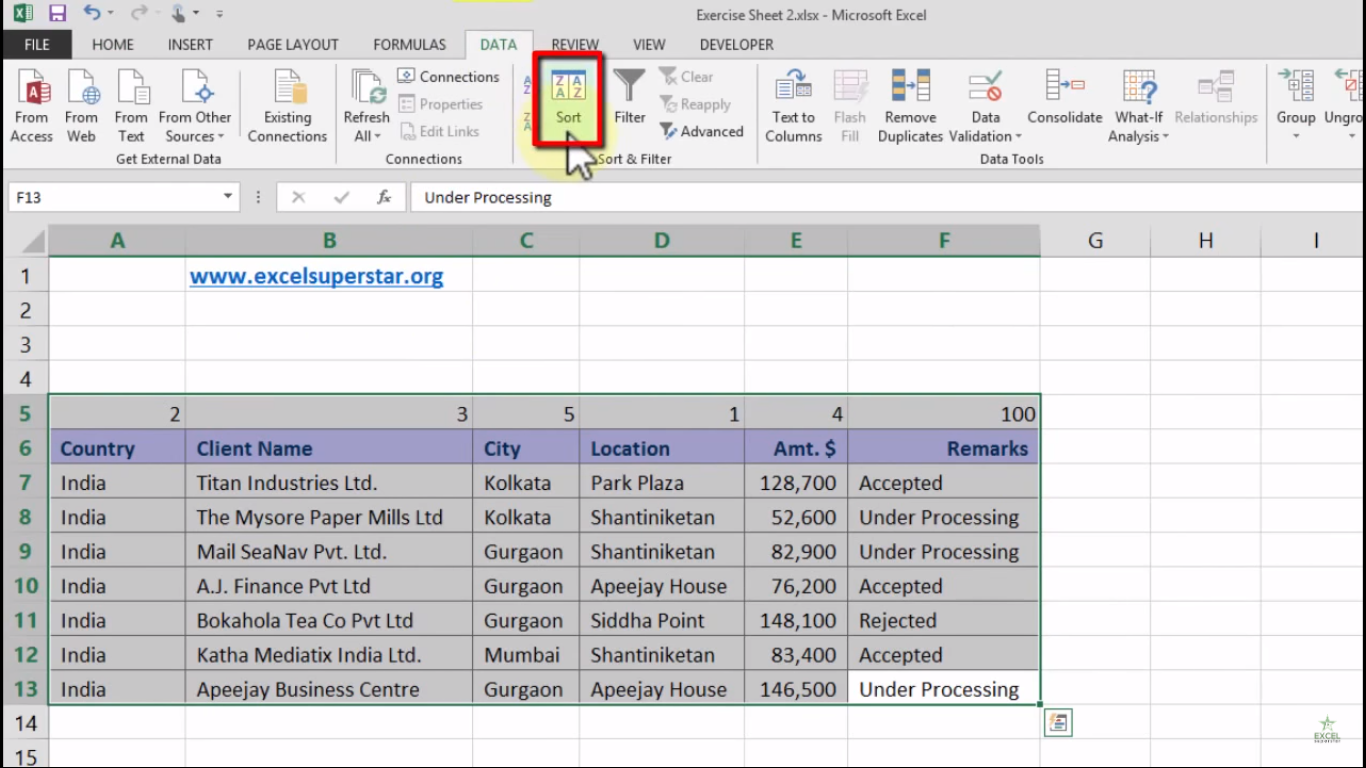Launch Text to Columns wizard
This screenshot has height=768, width=1366.
pyautogui.click(x=793, y=106)
